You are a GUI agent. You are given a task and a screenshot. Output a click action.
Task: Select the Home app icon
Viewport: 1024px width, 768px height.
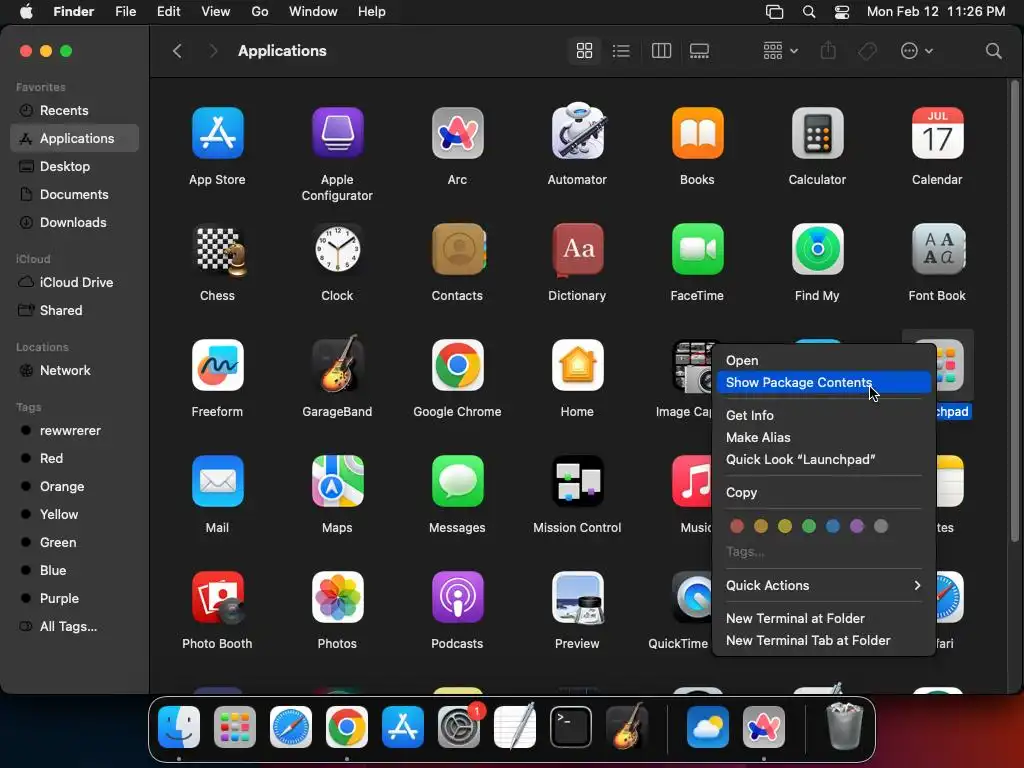(x=577, y=365)
